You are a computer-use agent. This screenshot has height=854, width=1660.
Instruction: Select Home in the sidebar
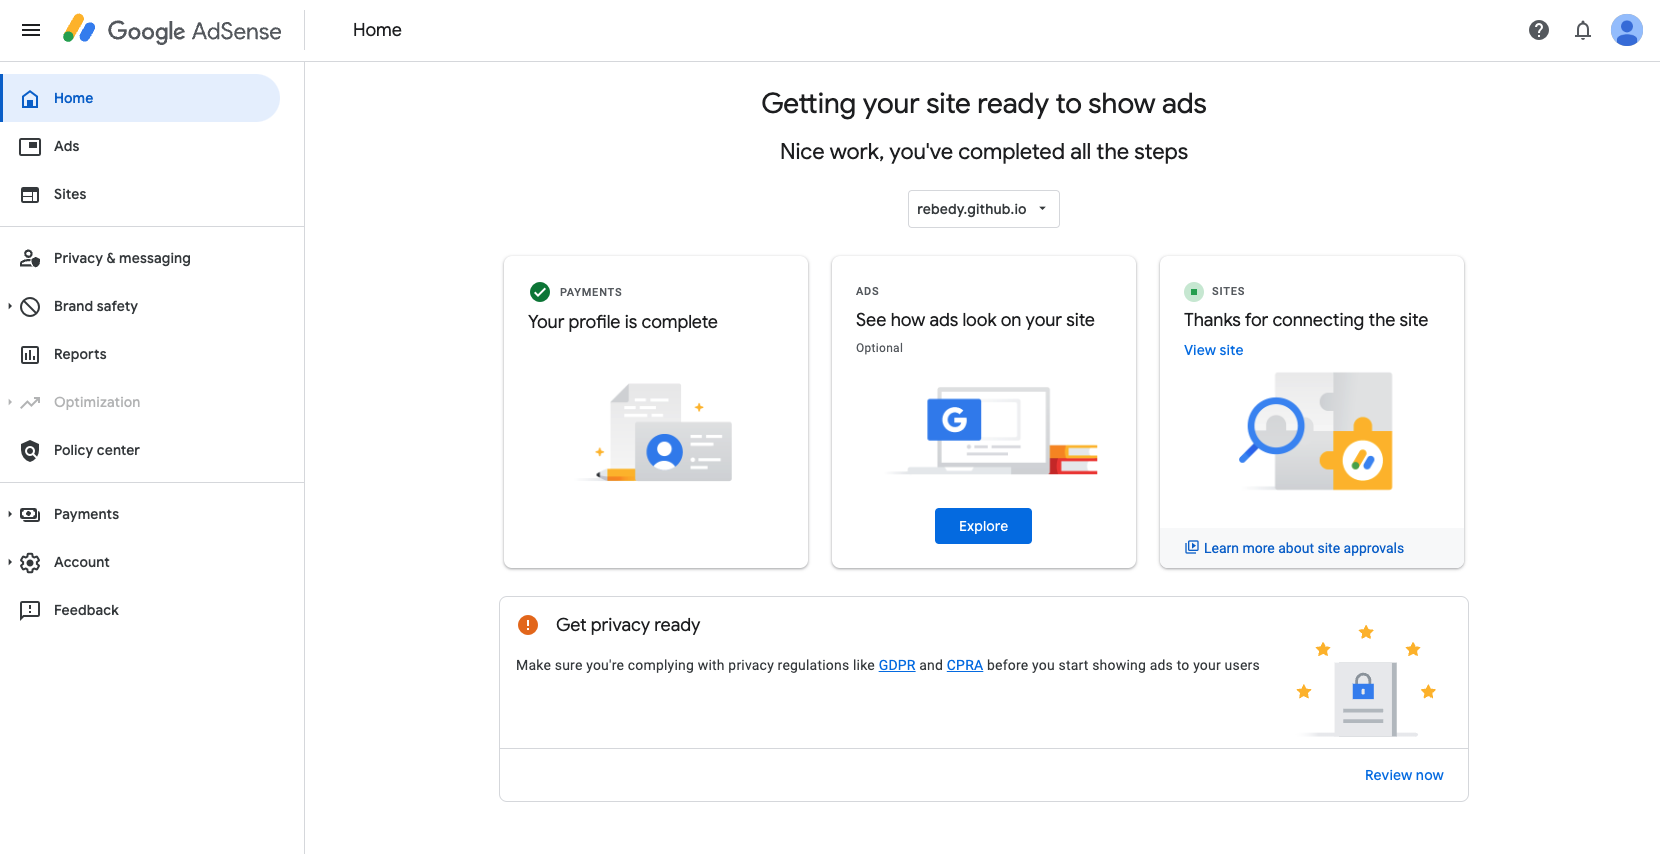coord(140,98)
